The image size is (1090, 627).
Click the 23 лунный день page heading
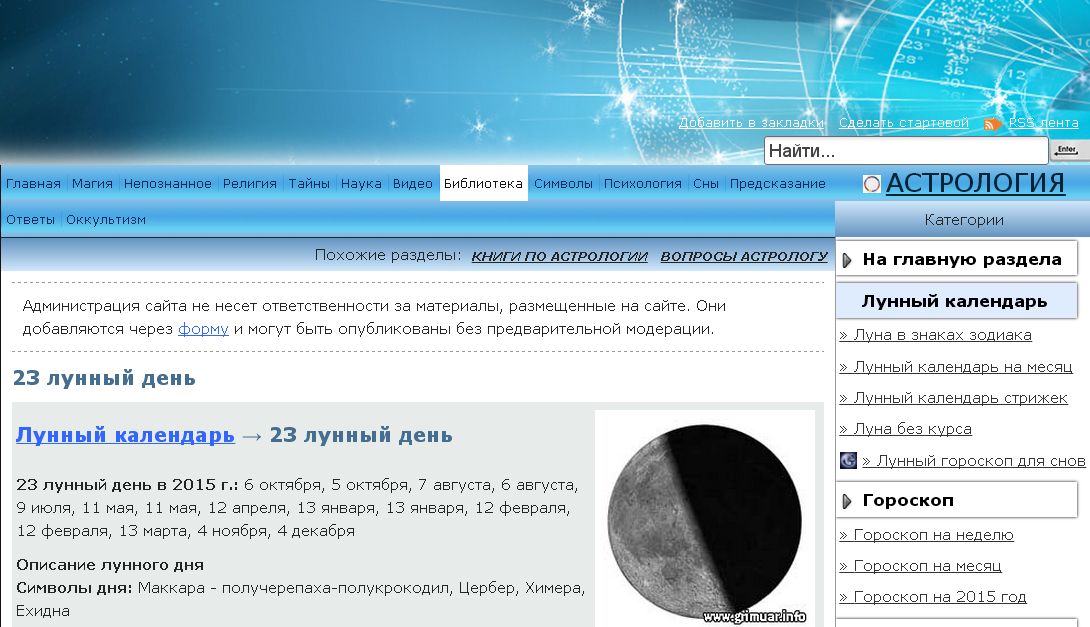pos(104,378)
